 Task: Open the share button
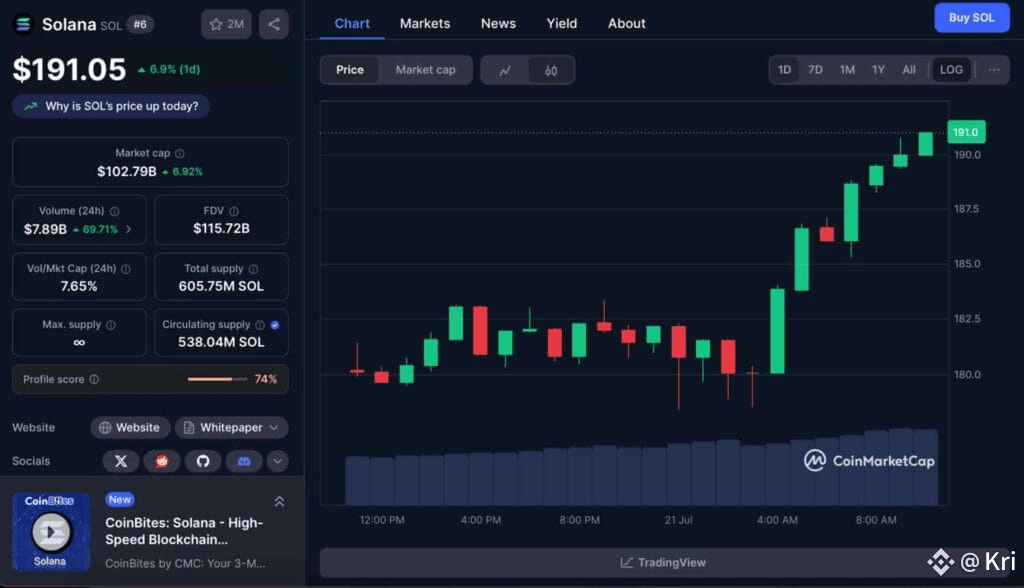[x=274, y=24]
